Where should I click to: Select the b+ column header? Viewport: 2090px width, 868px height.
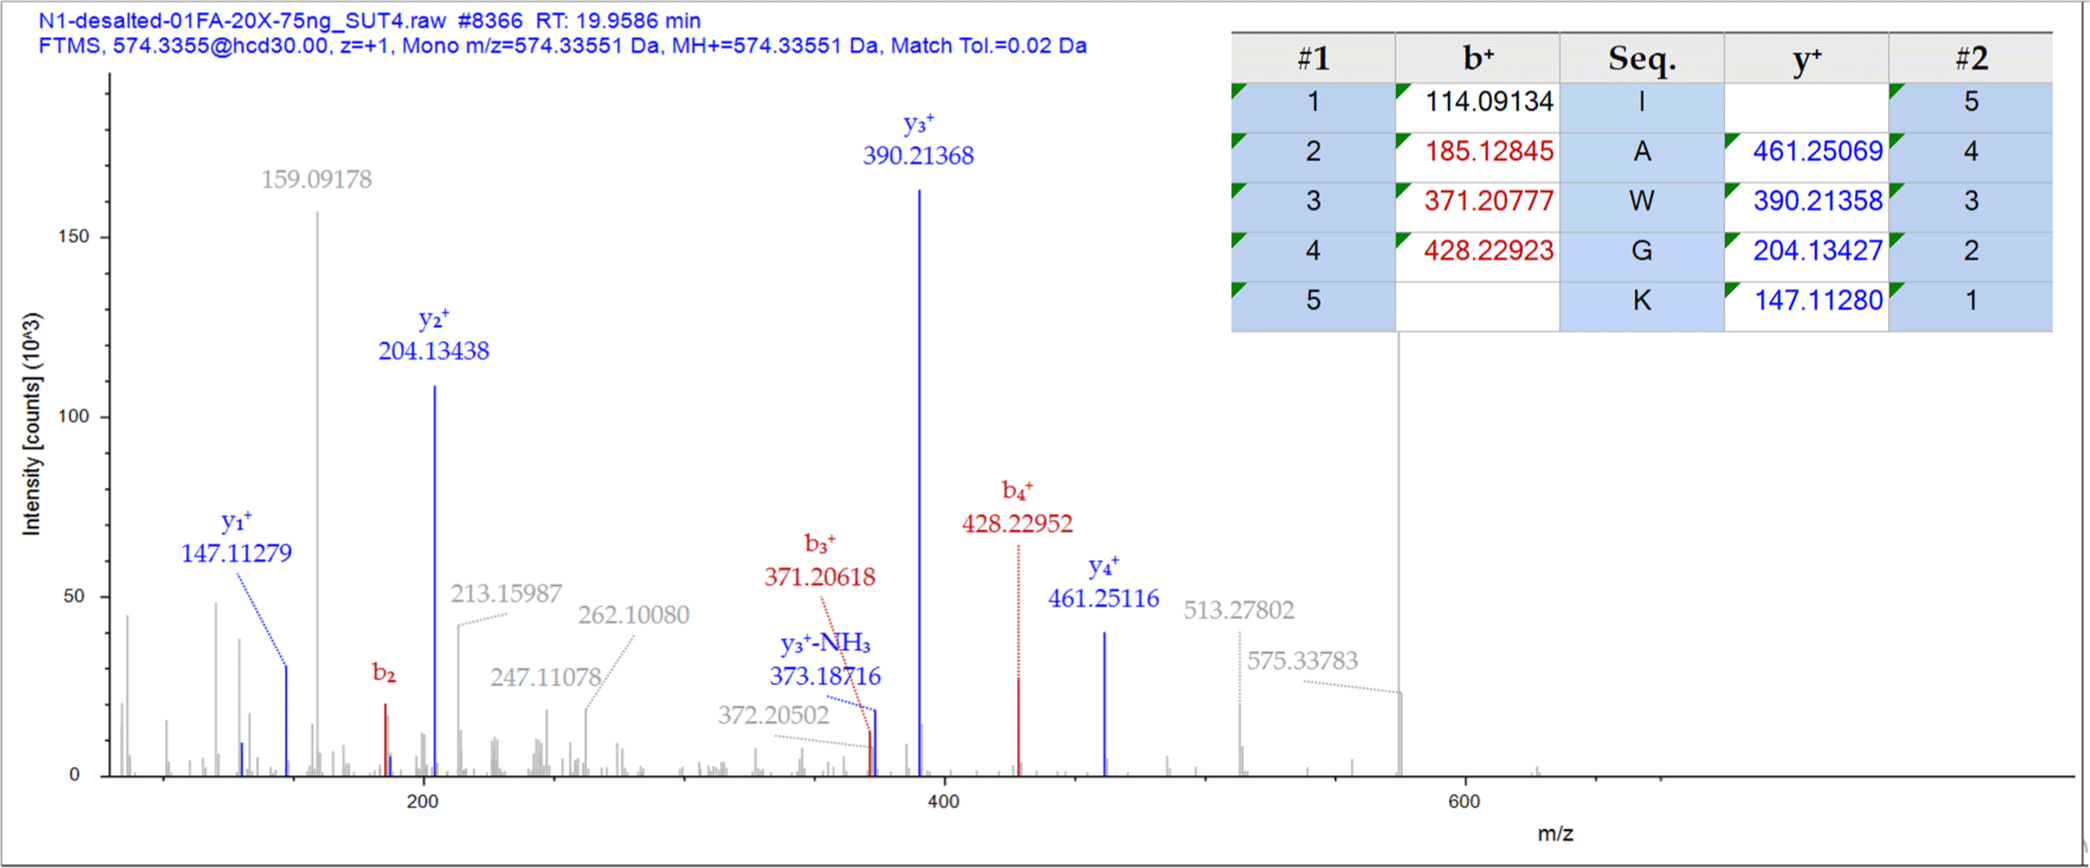pos(1478,58)
